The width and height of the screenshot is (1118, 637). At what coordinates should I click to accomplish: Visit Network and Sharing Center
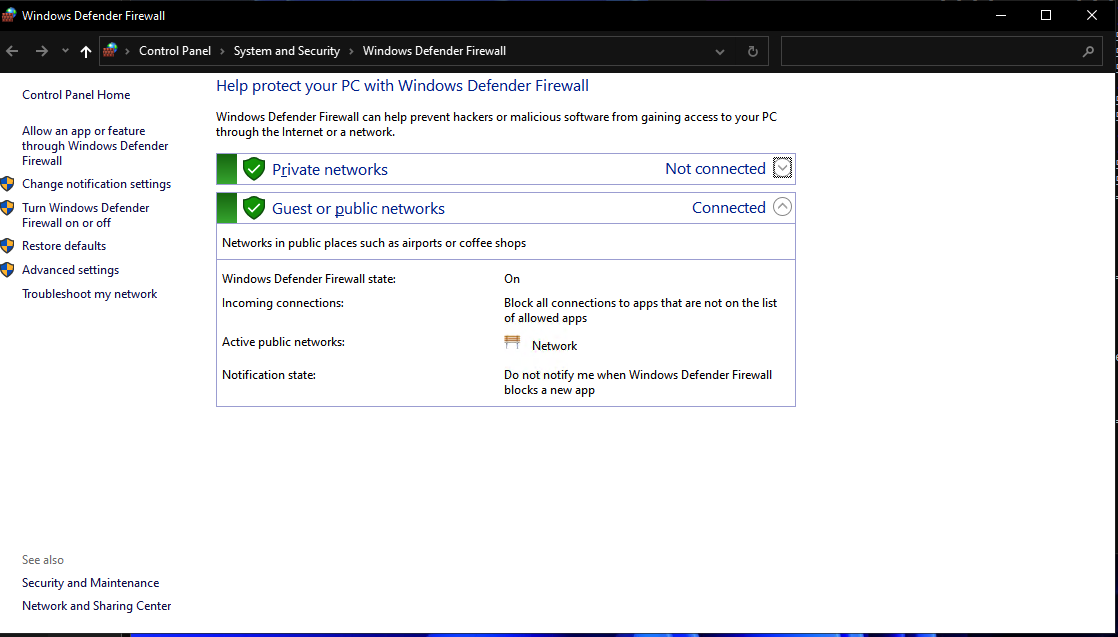click(96, 605)
